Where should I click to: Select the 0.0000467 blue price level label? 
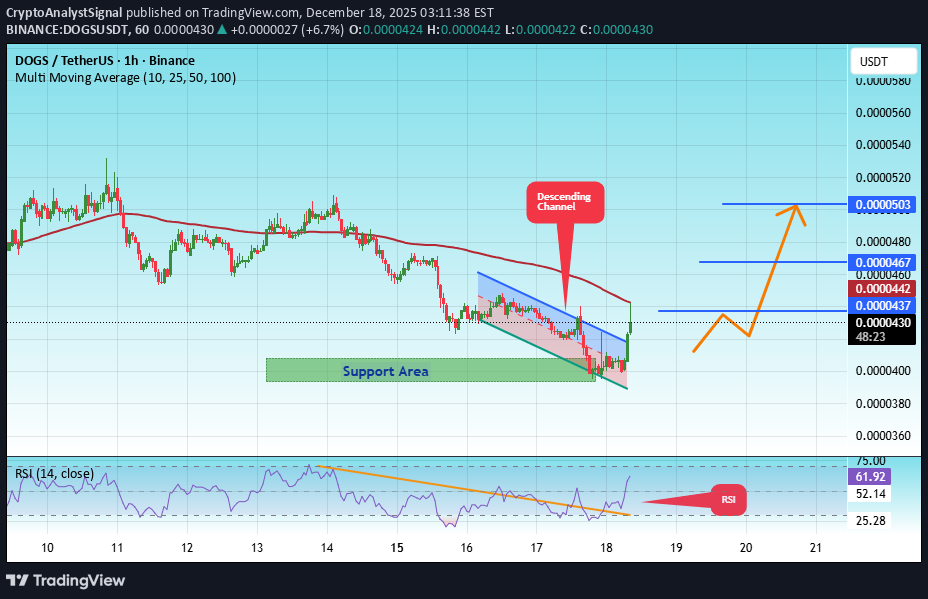pos(882,263)
